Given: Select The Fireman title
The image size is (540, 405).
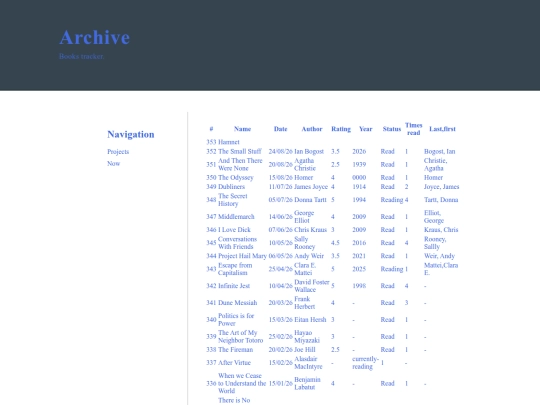Looking at the screenshot, I should pos(235,350).
